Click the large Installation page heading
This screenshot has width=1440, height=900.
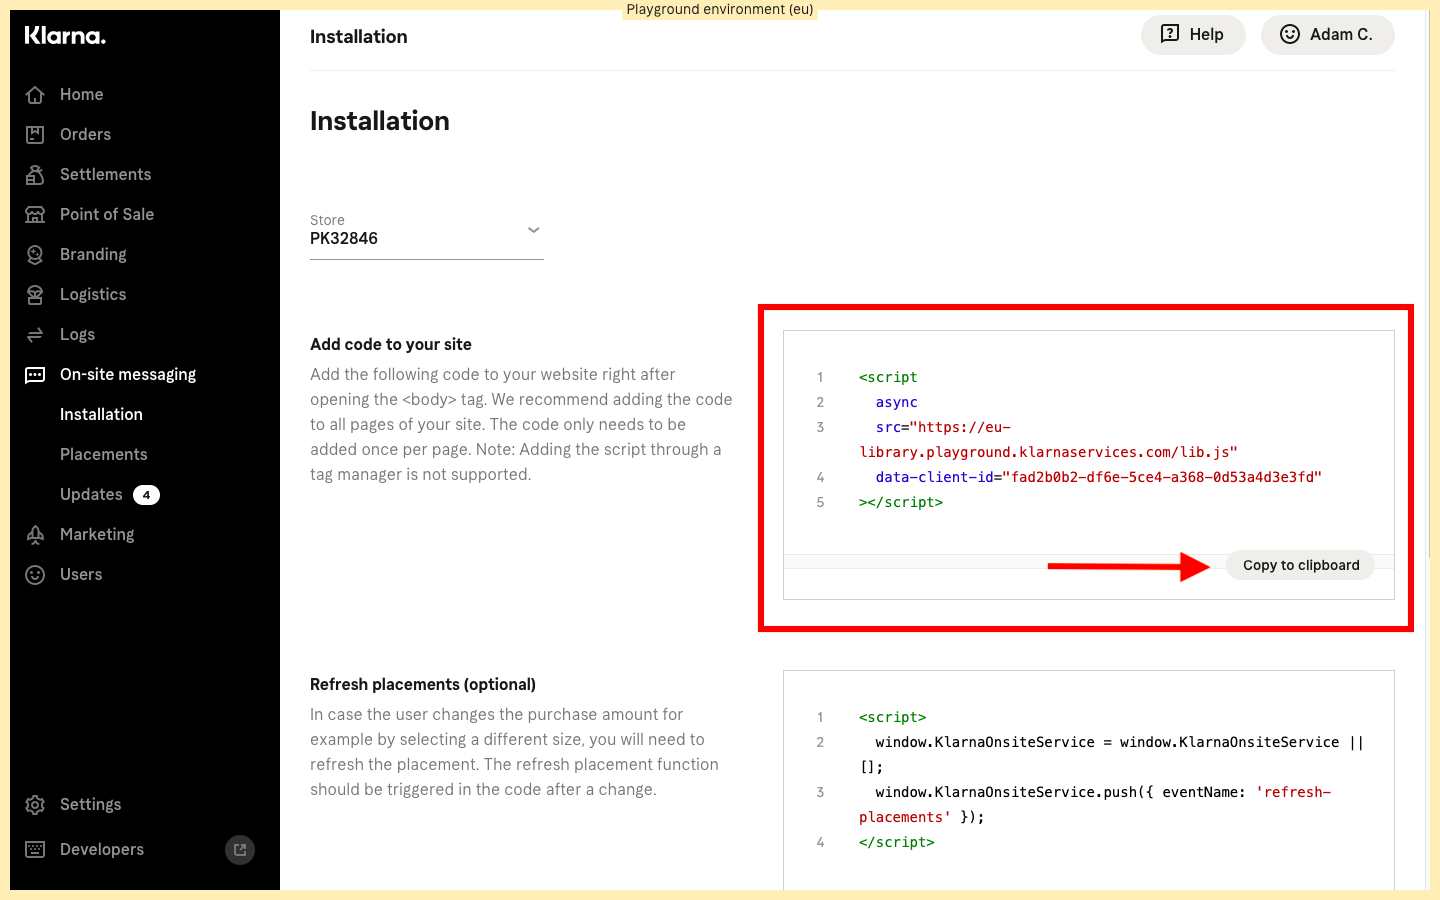(x=380, y=121)
